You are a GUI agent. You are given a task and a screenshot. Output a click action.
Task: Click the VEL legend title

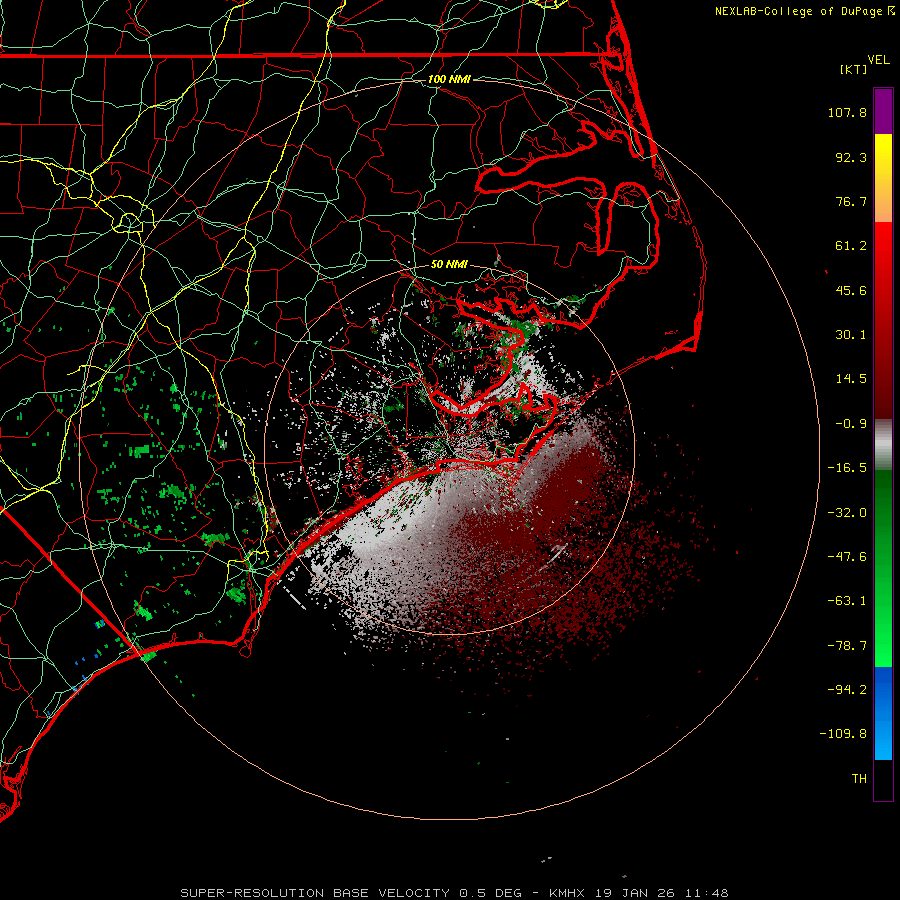pos(878,59)
